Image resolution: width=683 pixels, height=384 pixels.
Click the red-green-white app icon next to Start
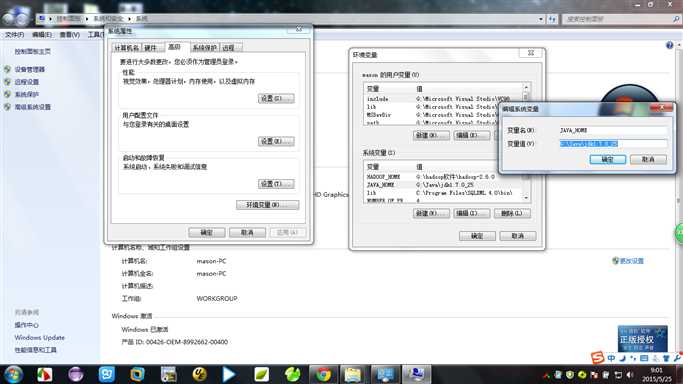pyautogui.click(x=44, y=374)
